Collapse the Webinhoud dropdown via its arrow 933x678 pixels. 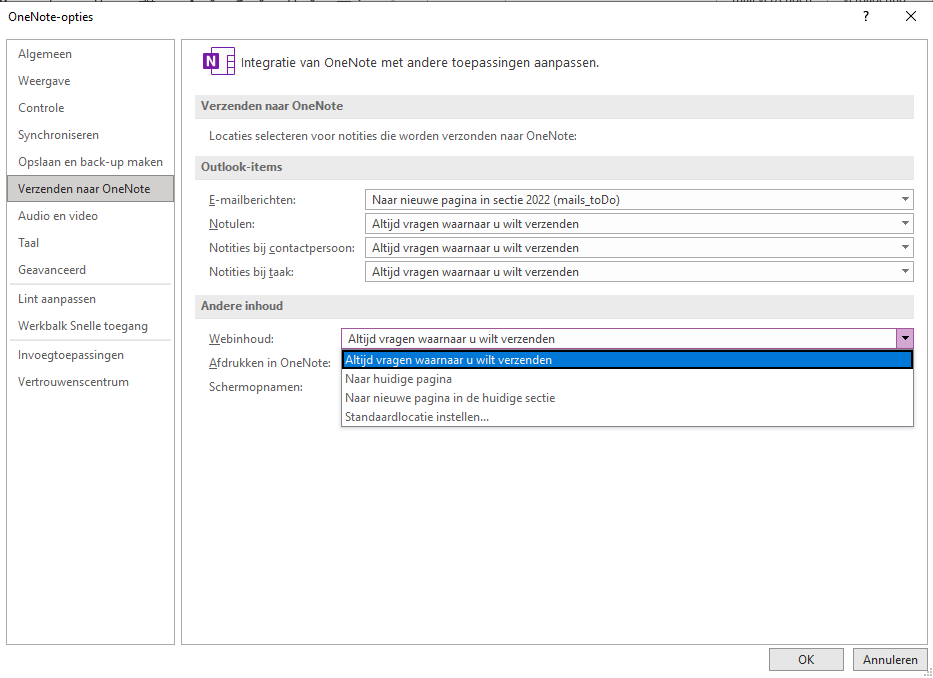click(x=904, y=339)
